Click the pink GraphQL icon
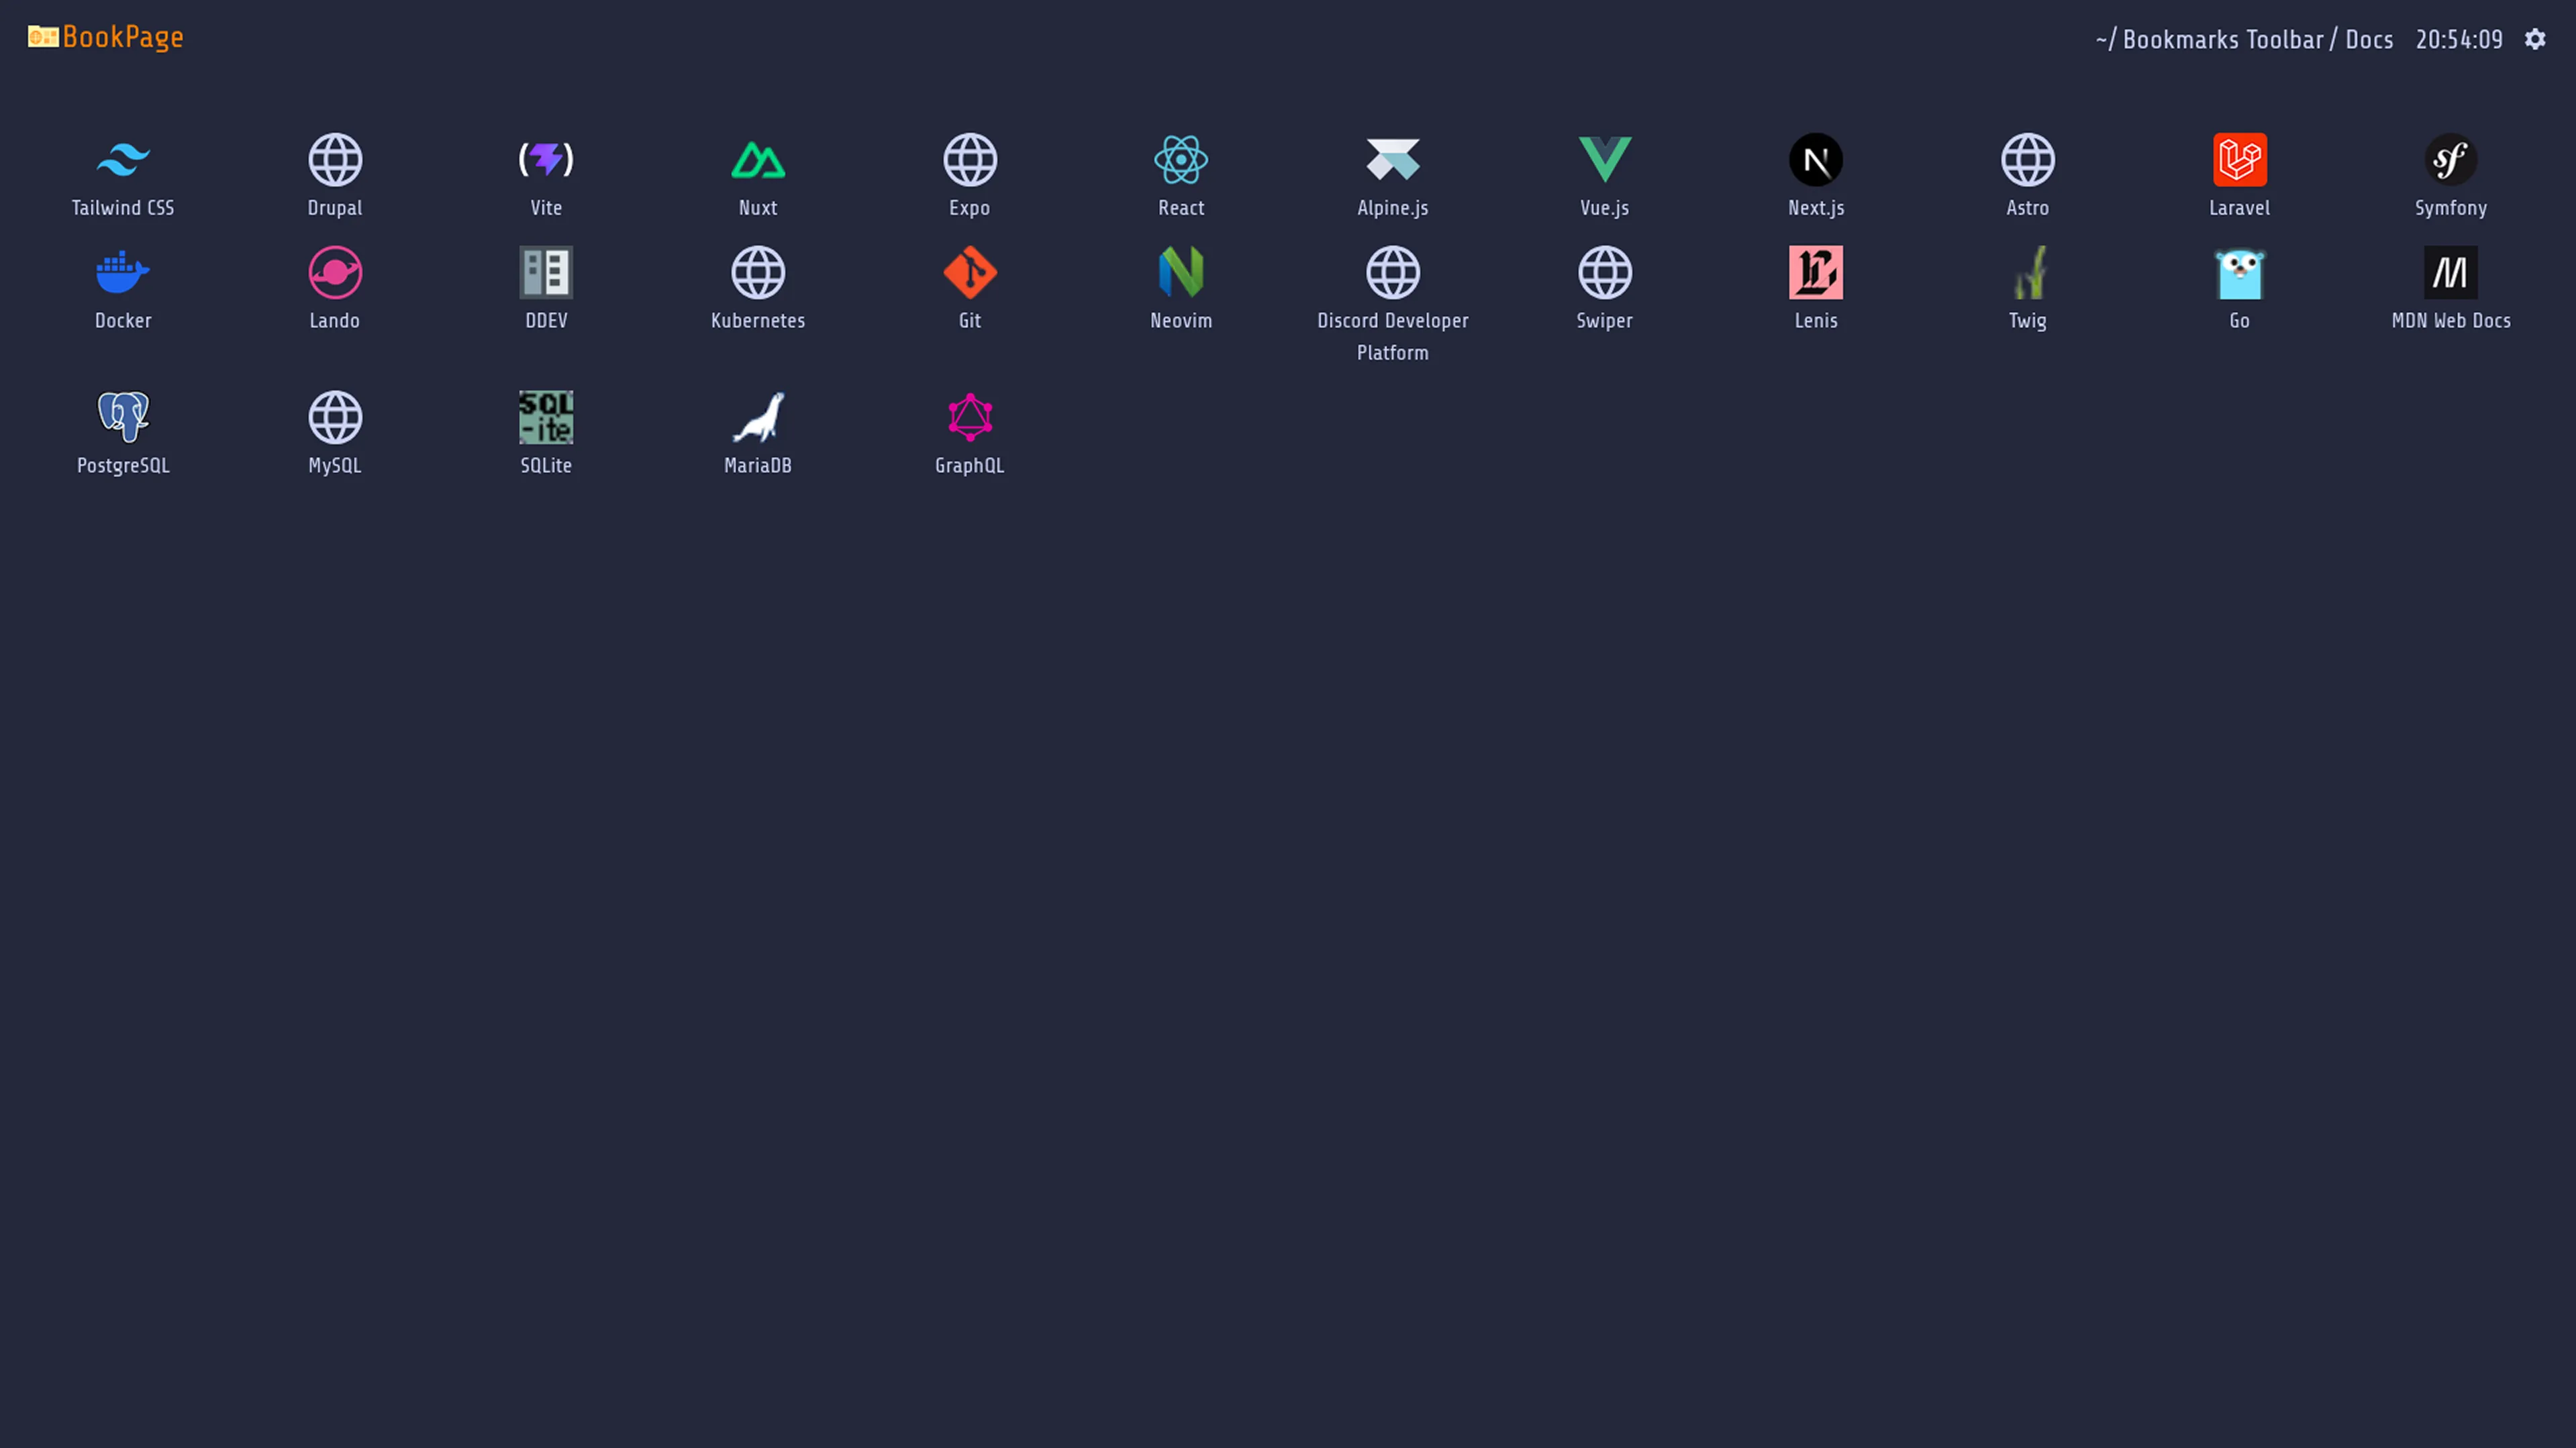 tap(970, 417)
